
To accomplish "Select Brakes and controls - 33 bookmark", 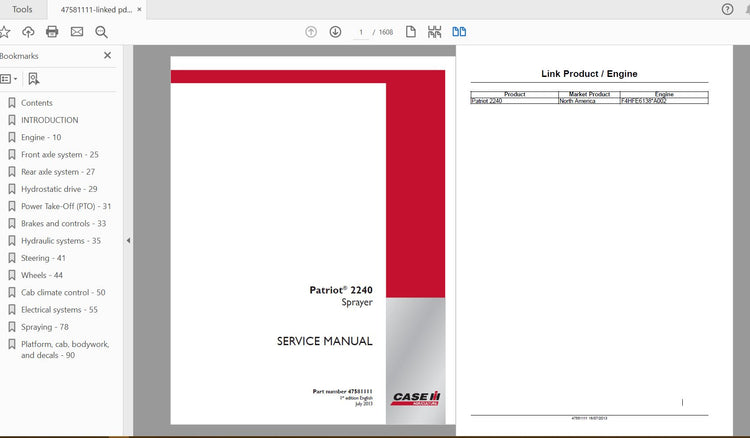I will tap(64, 223).
